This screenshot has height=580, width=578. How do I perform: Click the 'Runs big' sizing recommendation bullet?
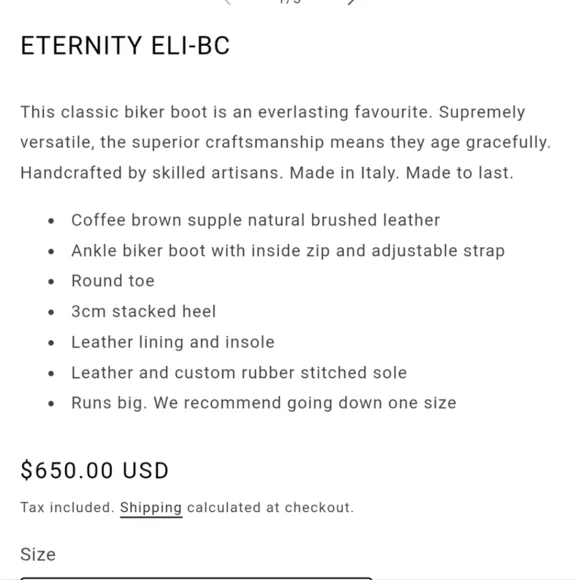coord(264,403)
